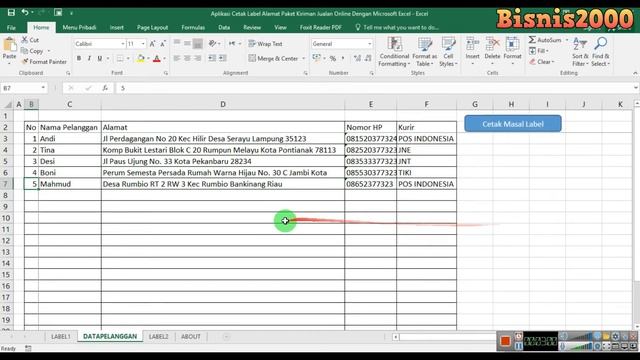Open Conditional Formatting menu
Image resolution: width=640 pixels, height=360 pixels.
[394, 52]
